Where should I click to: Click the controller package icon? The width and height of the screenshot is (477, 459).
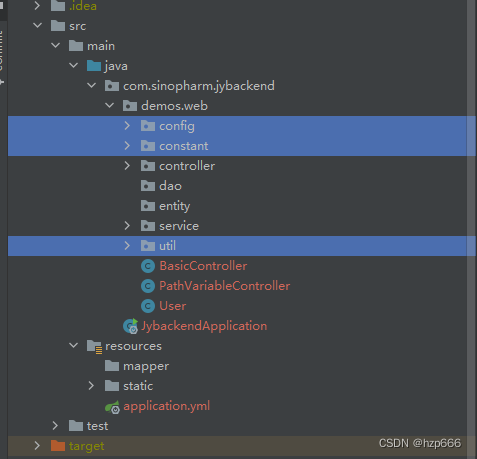click(148, 166)
